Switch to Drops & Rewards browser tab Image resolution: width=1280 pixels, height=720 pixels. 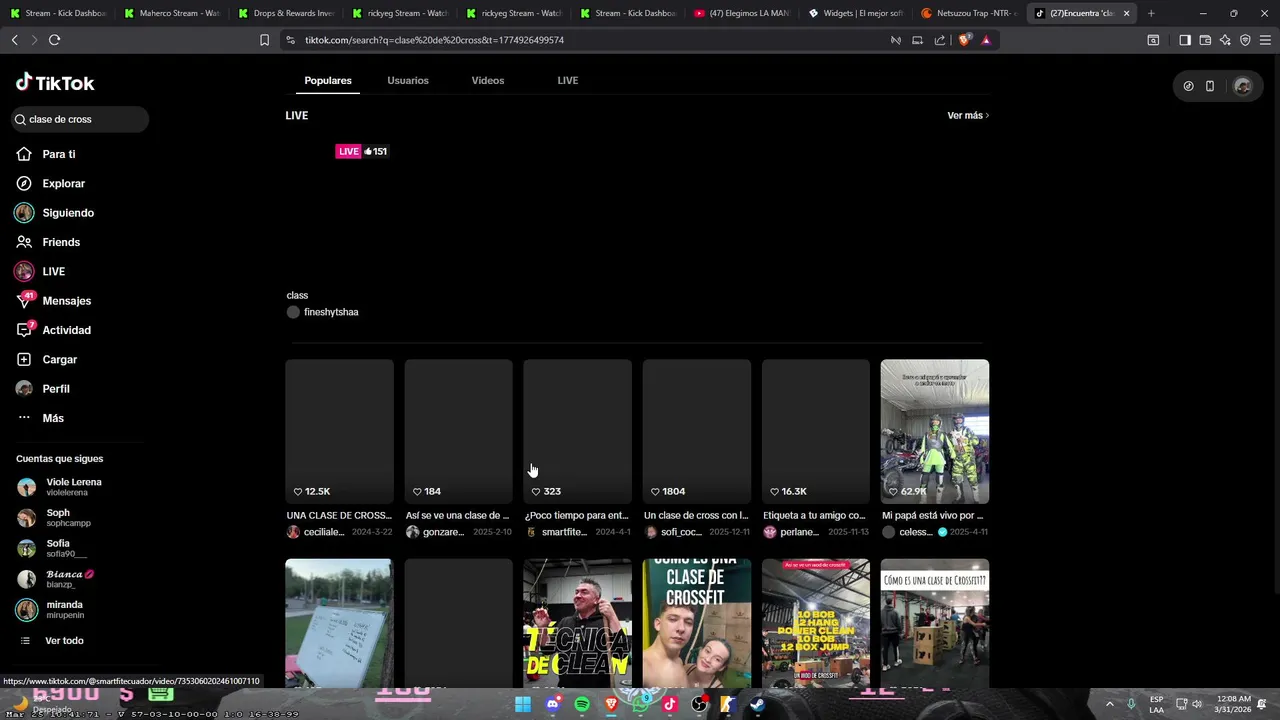[285, 13]
